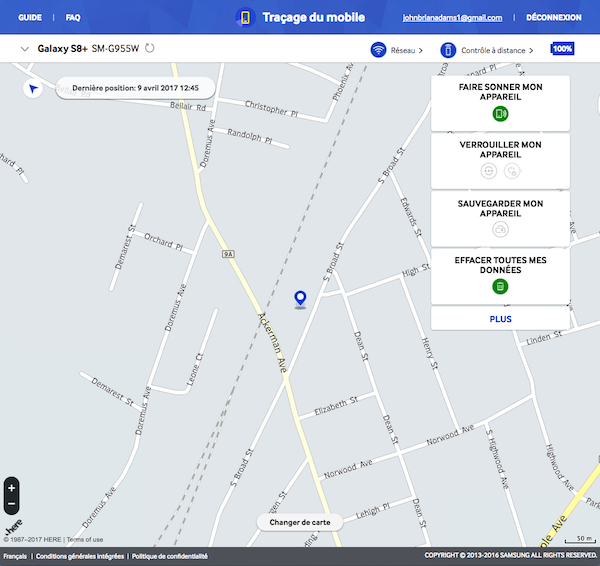Zoom out with the minus button
The image size is (600, 566).
coord(11,504)
